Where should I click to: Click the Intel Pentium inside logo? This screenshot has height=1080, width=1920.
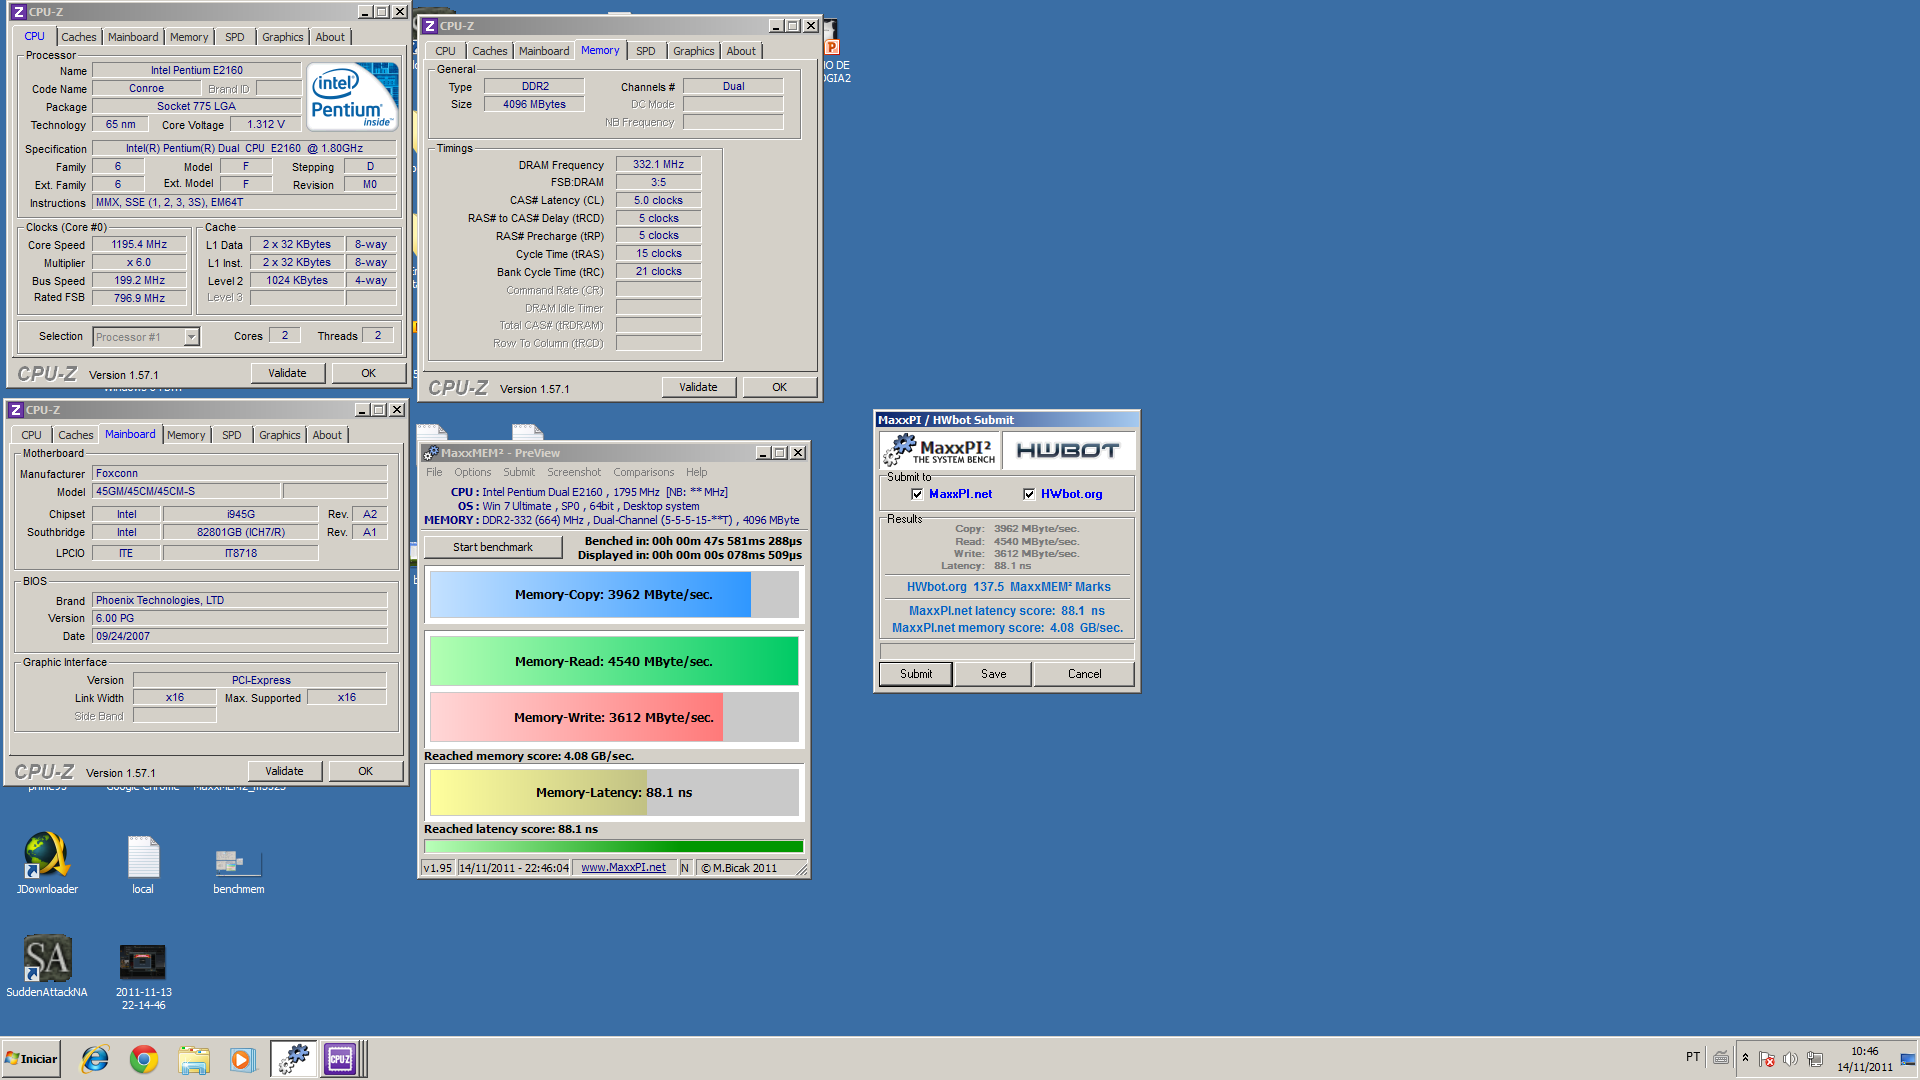pyautogui.click(x=352, y=96)
